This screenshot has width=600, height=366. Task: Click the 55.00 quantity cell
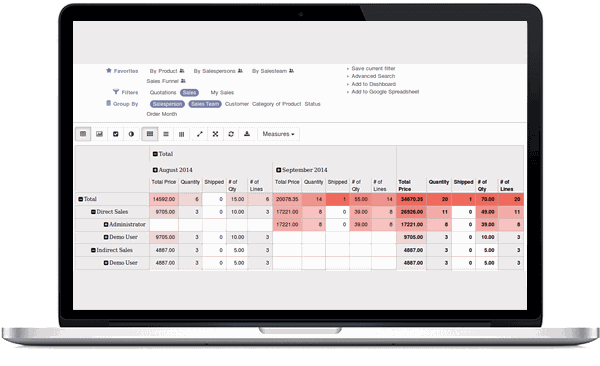point(360,199)
